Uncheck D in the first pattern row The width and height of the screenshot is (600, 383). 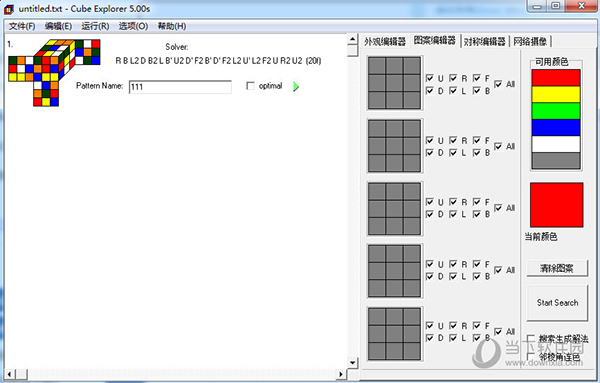pos(430,91)
